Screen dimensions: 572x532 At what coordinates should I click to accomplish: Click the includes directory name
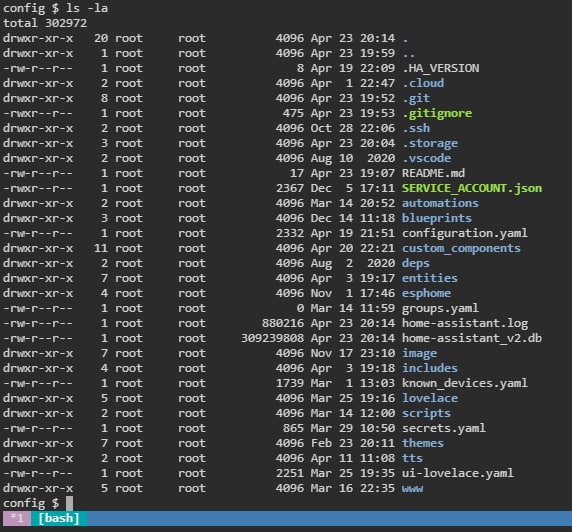click(430, 368)
